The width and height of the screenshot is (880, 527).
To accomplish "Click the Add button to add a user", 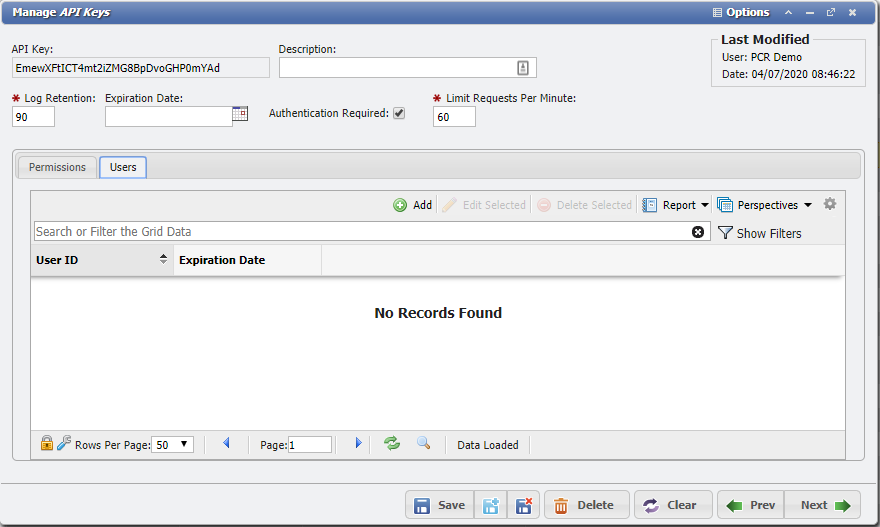I will [413, 205].
